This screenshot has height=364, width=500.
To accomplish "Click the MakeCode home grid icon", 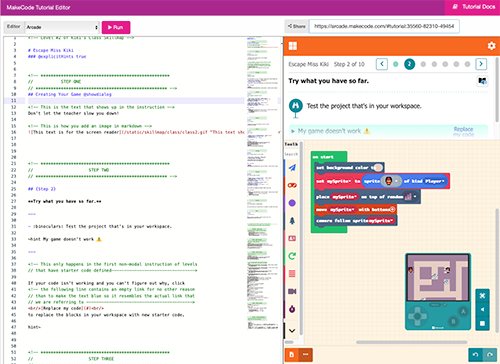I will [x=293, y=46].
